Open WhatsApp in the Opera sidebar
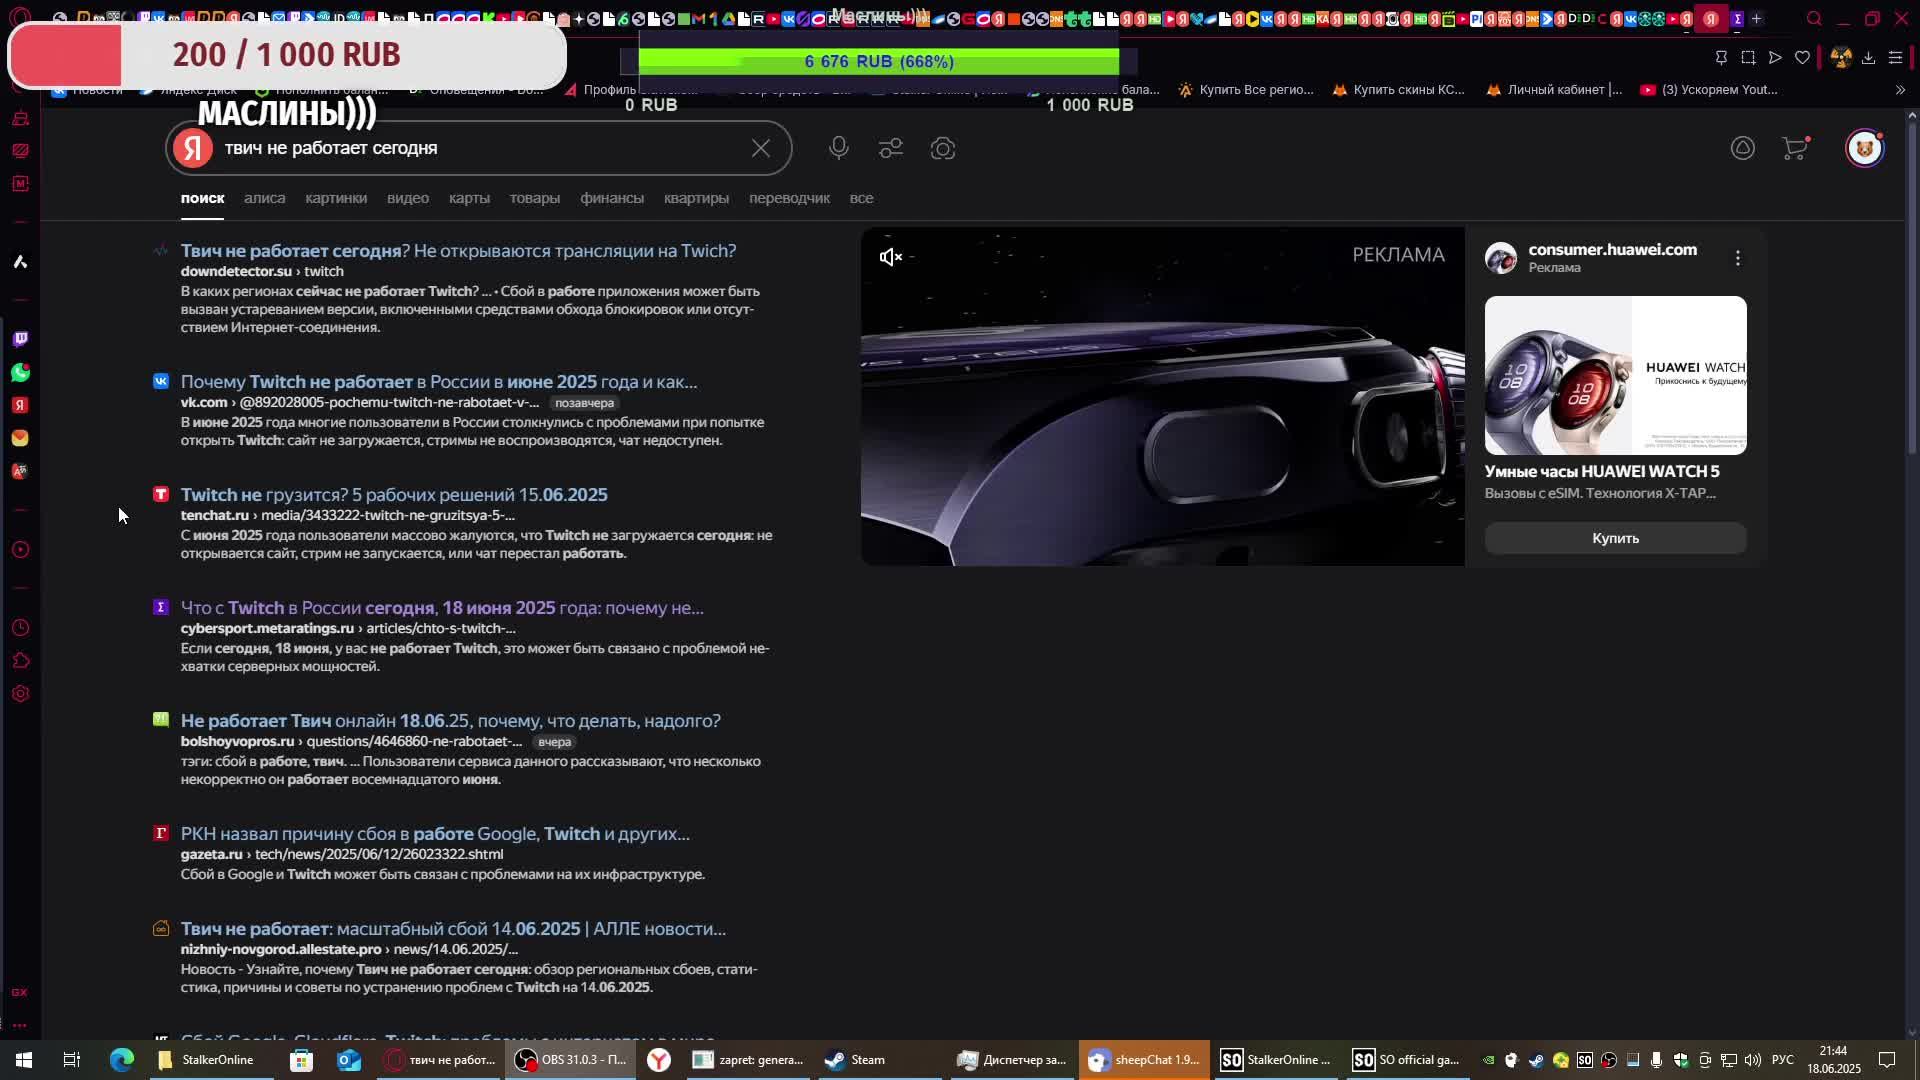Viewport: 1920px width, 1080px height. point(20,372)
